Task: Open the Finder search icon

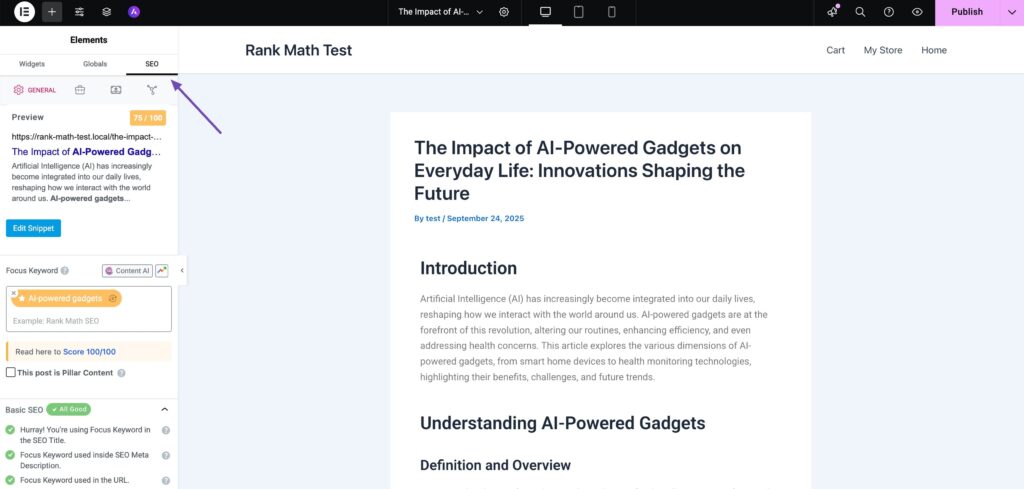Action: pos(861,12)
